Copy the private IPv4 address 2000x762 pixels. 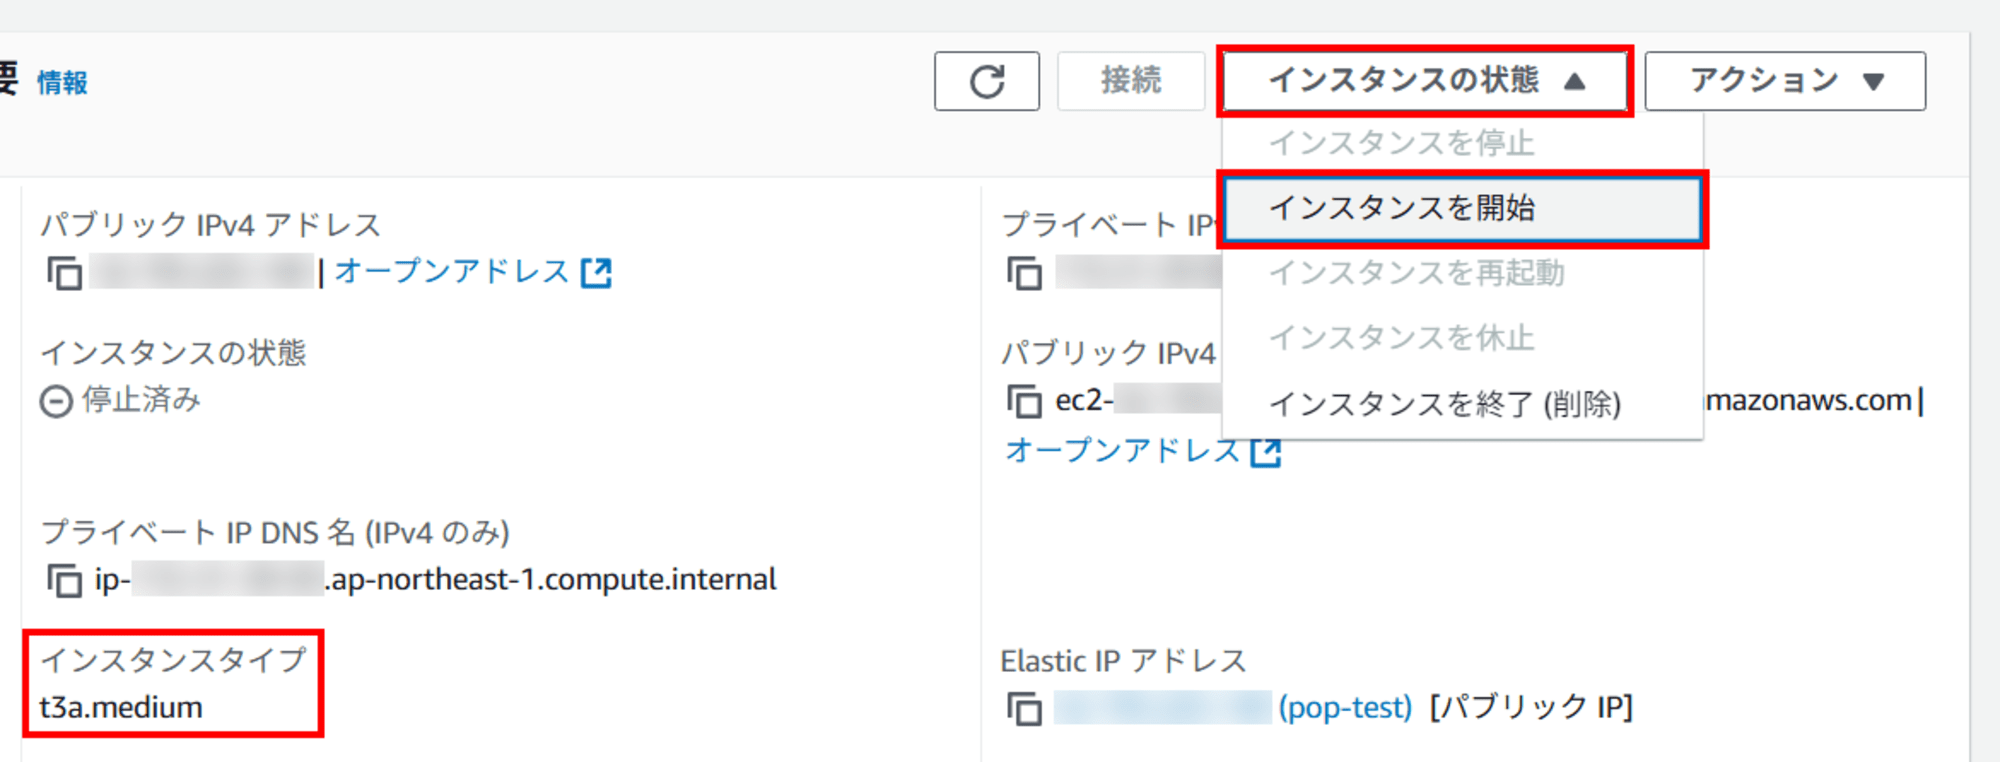(1025, 272)
